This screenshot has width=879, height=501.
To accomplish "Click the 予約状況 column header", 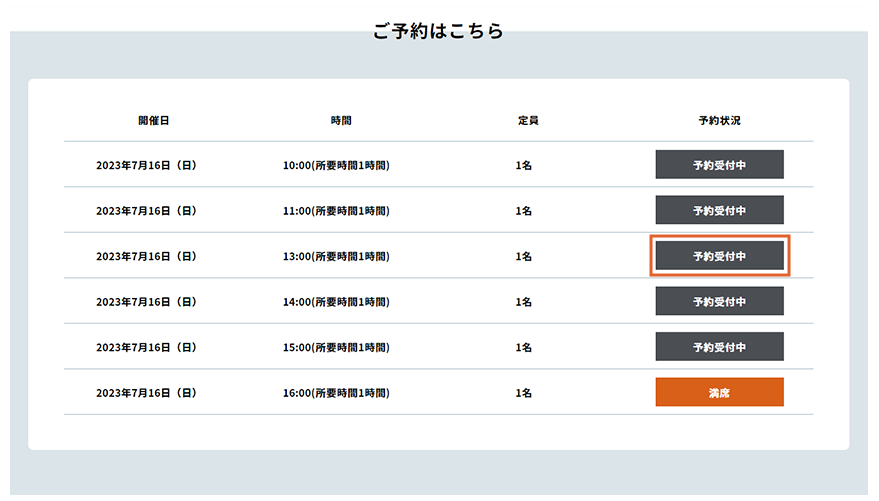I will click(x=719, y=121).
